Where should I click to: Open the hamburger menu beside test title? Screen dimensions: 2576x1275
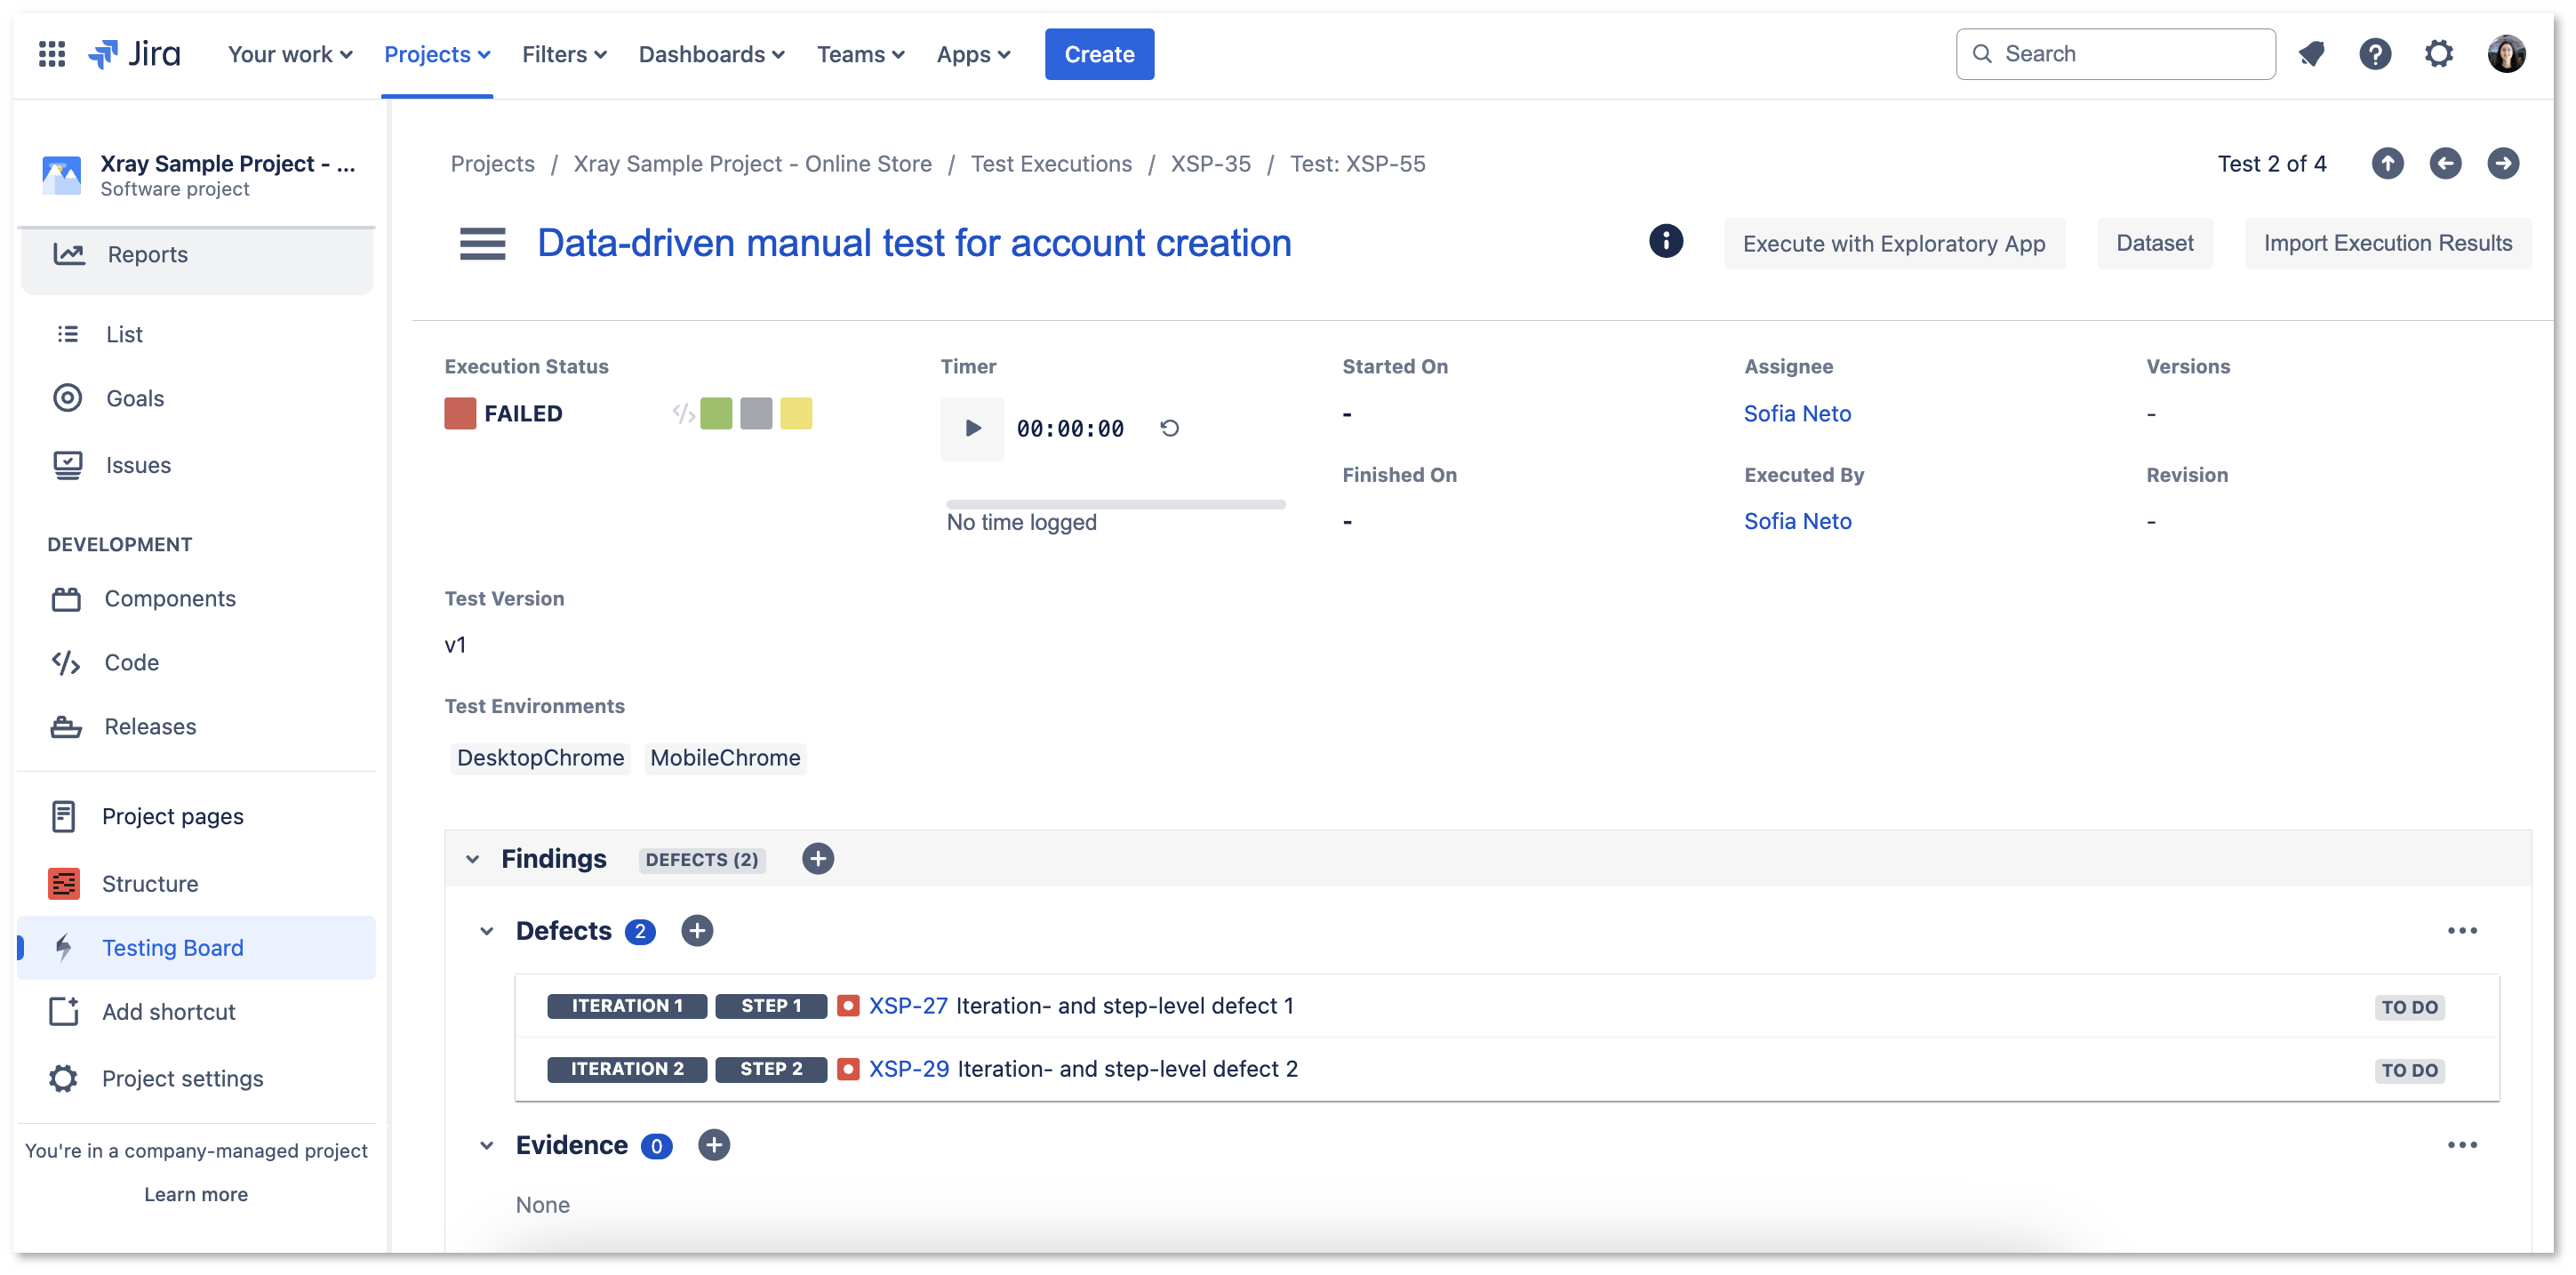tap(482, 243)
